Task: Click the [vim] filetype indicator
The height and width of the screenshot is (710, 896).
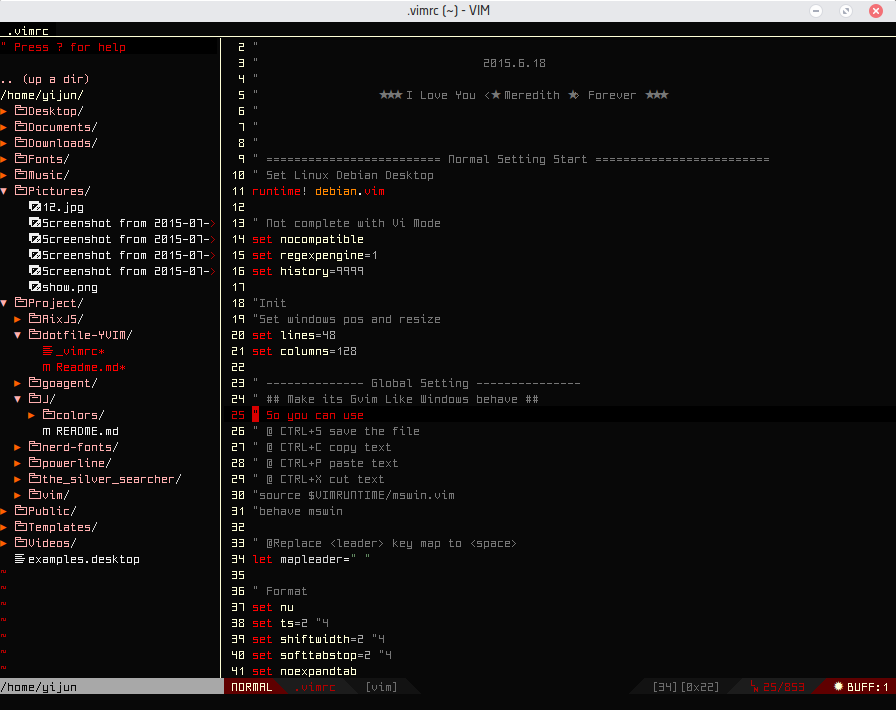Action: 381,687
